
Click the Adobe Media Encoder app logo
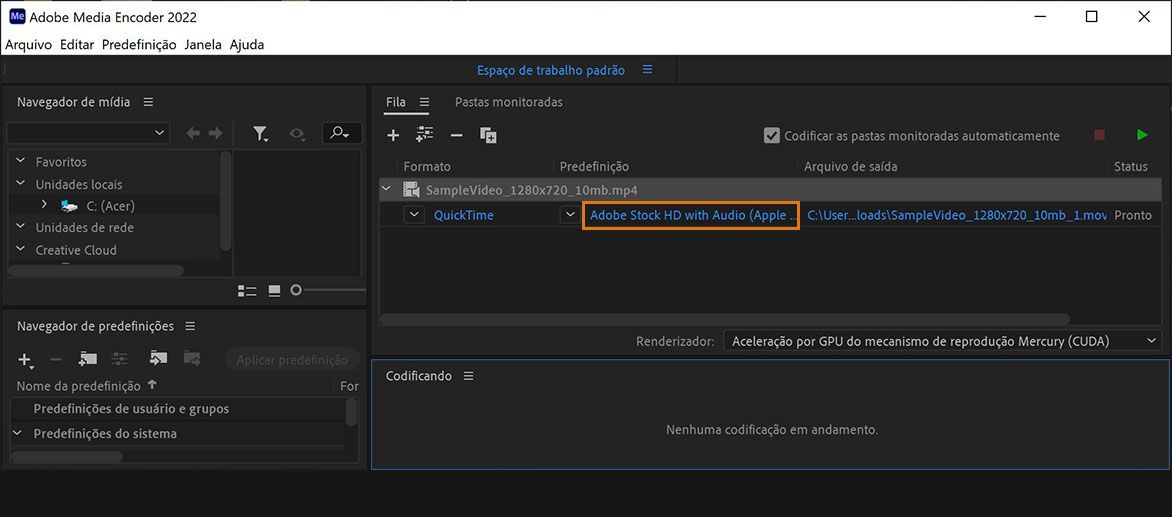[x=16, y=16]
